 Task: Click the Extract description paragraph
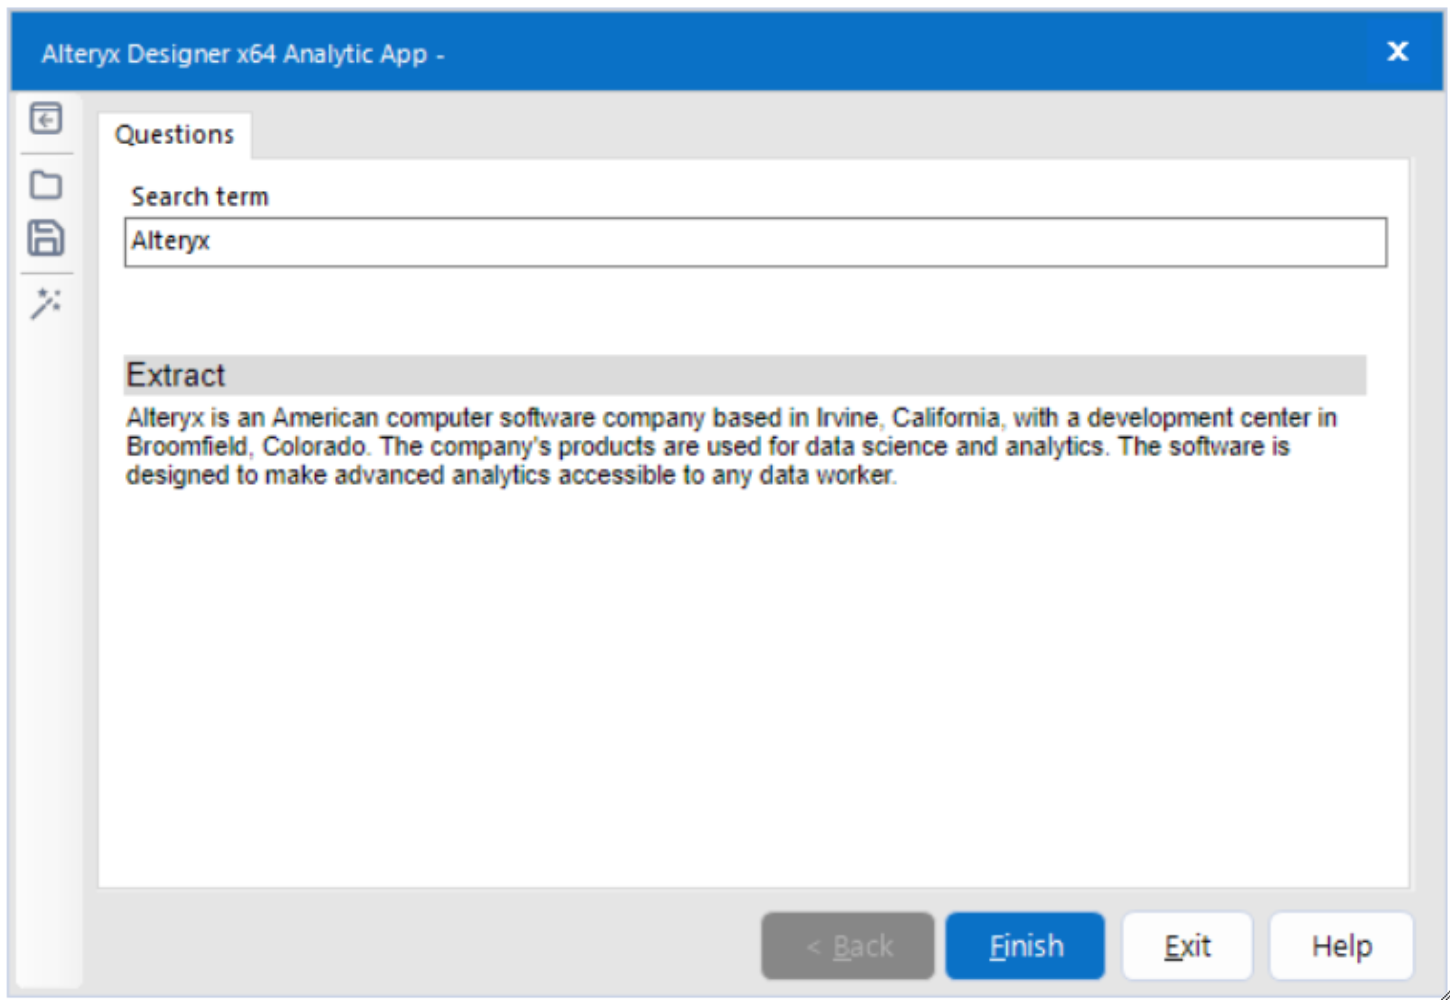700,447
